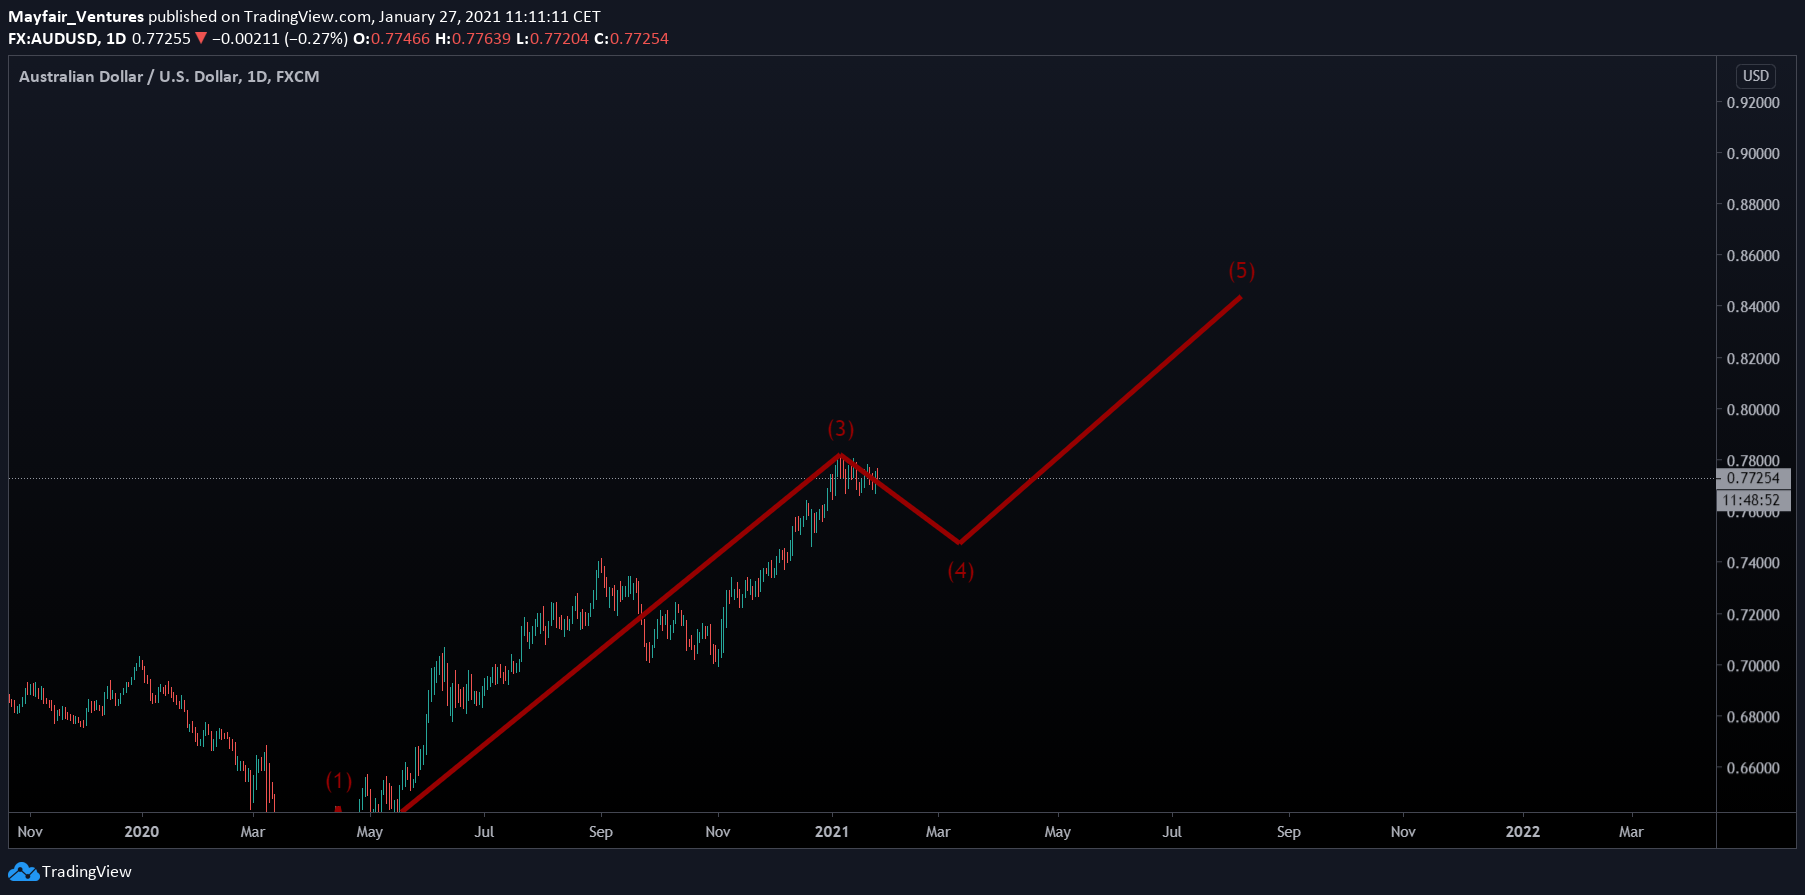Click the 0.70000 price axis label
Screen dimensions: 1805x895
[1753, 666]
